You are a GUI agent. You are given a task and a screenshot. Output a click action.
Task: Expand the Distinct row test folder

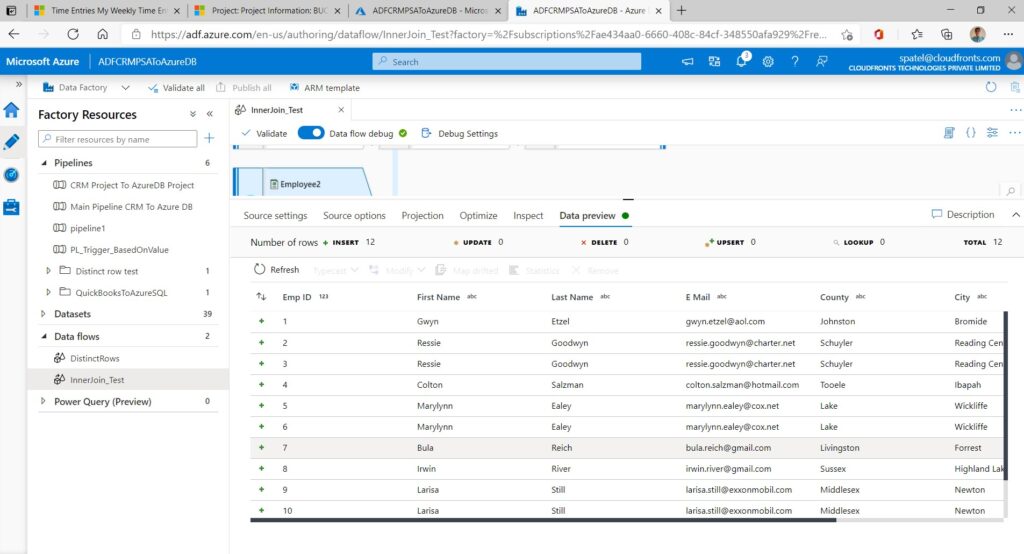48,270
